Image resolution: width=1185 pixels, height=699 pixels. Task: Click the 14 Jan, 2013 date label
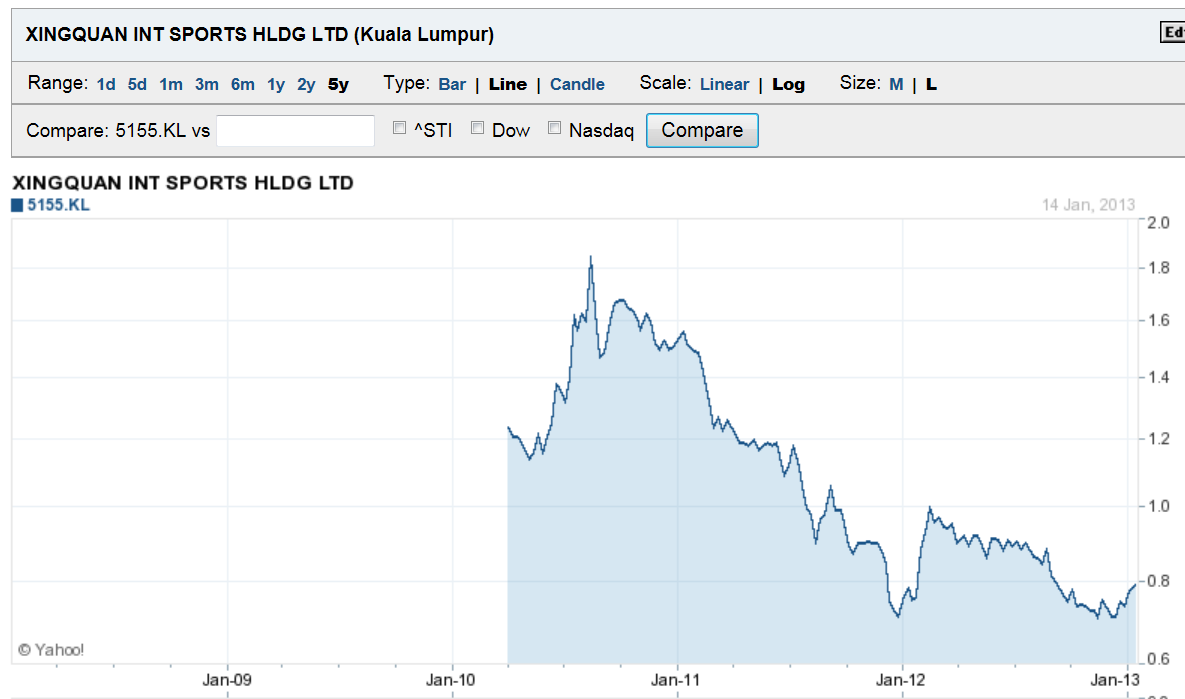click(x=1088, y=205)
